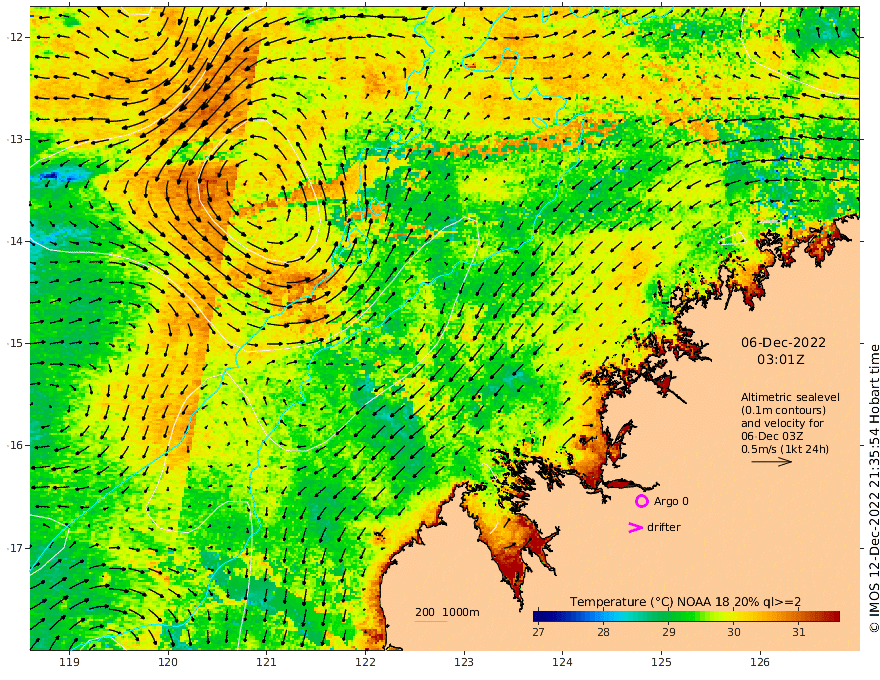Click longitude axis label 126
Image resolution: width=880 pixels, height=680 pixels.
[760, 662]
